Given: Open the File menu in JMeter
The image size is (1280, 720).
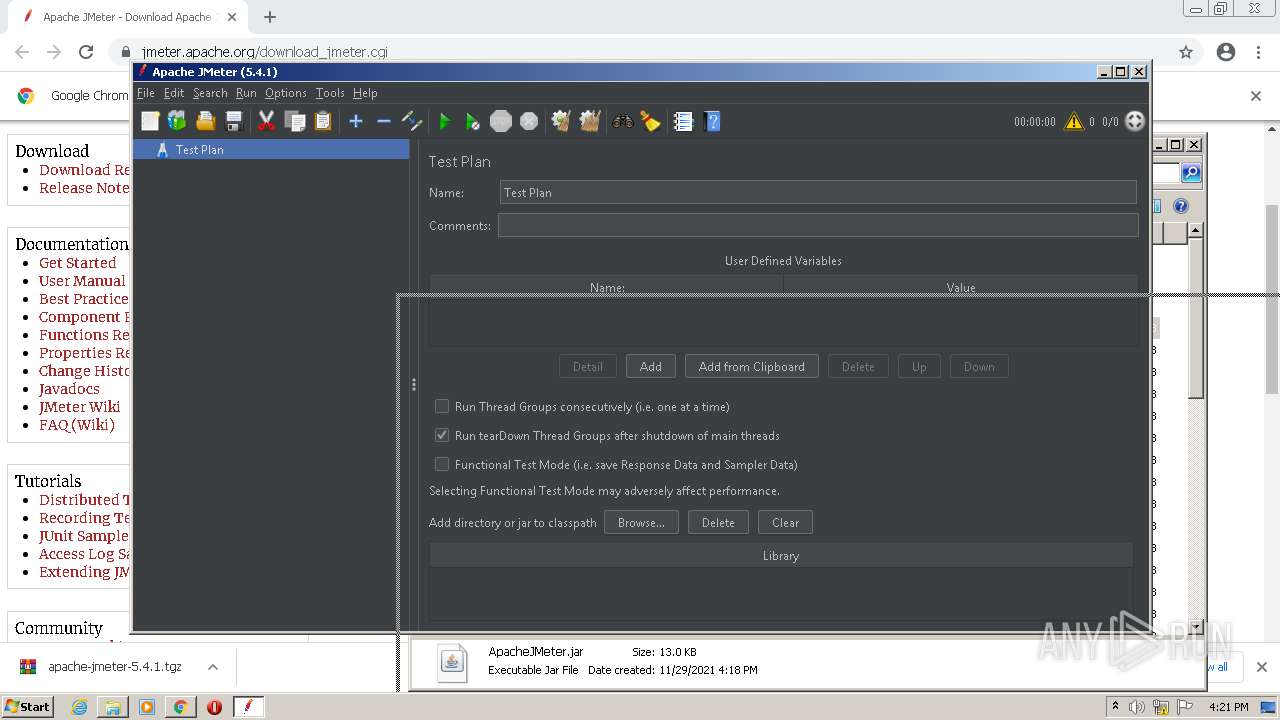Looking at the screenshot, I should tap(146, 93).
